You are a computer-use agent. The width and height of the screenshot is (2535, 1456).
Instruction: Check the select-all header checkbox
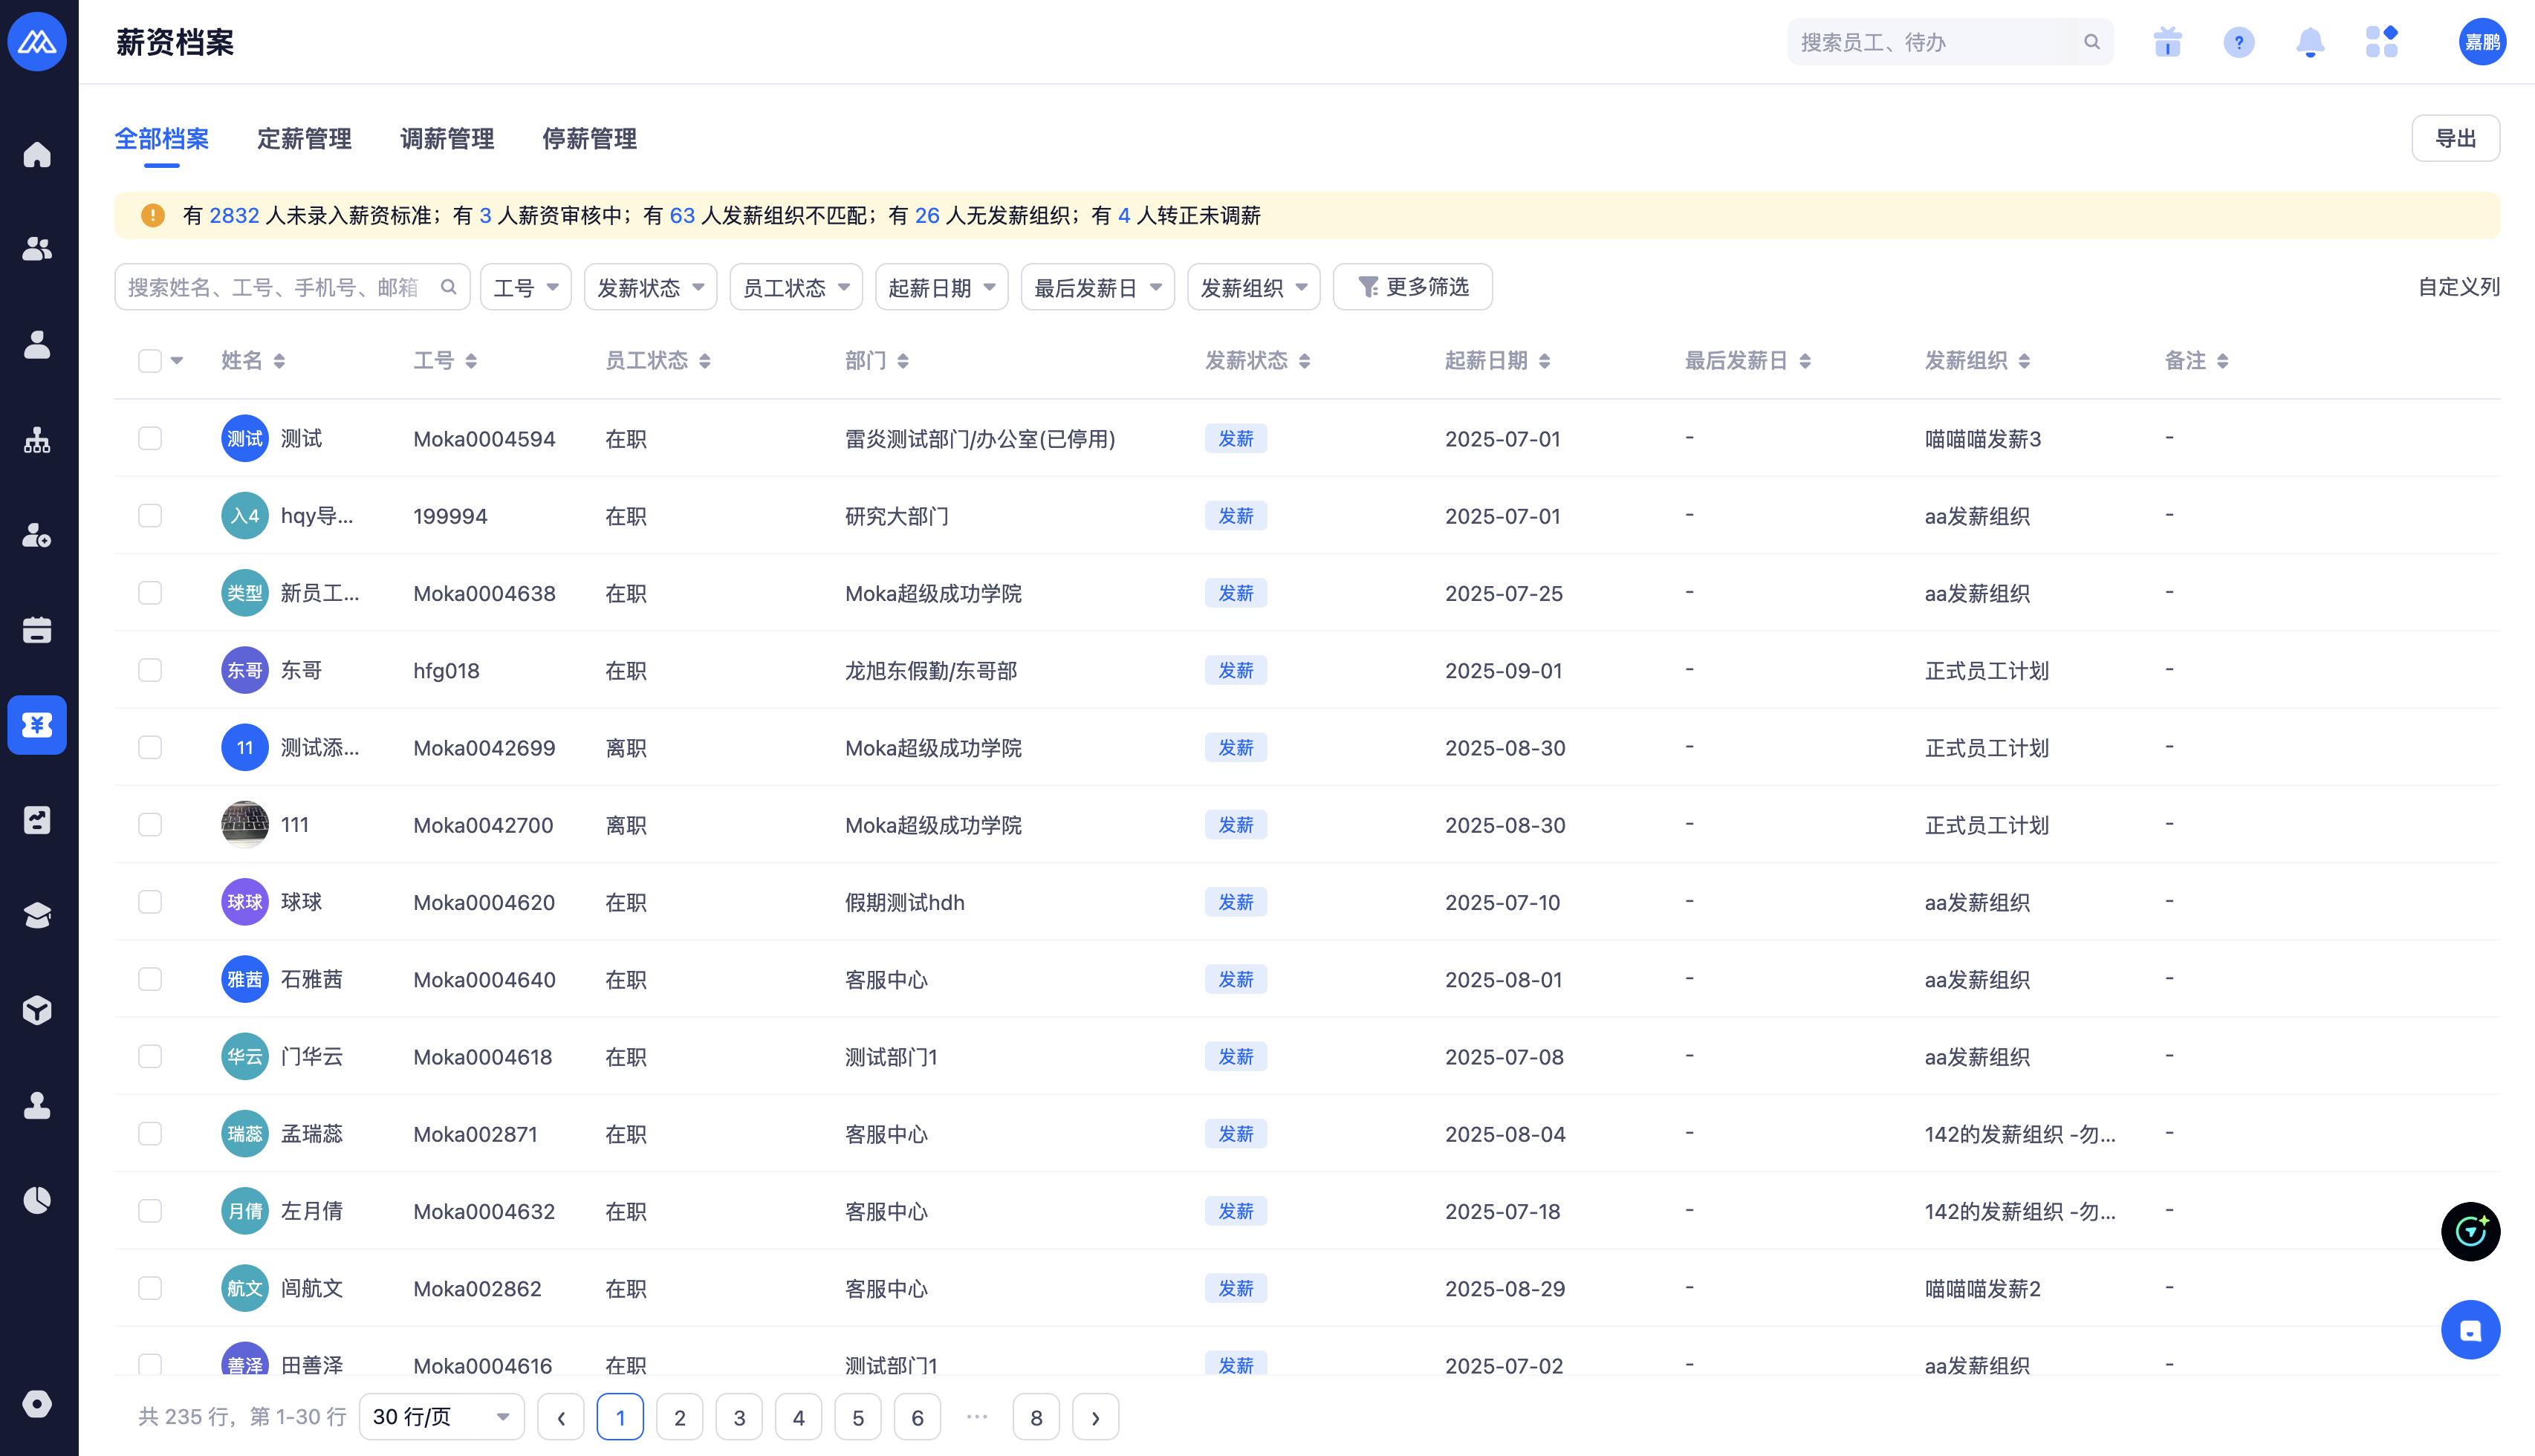tap(150, 361)
